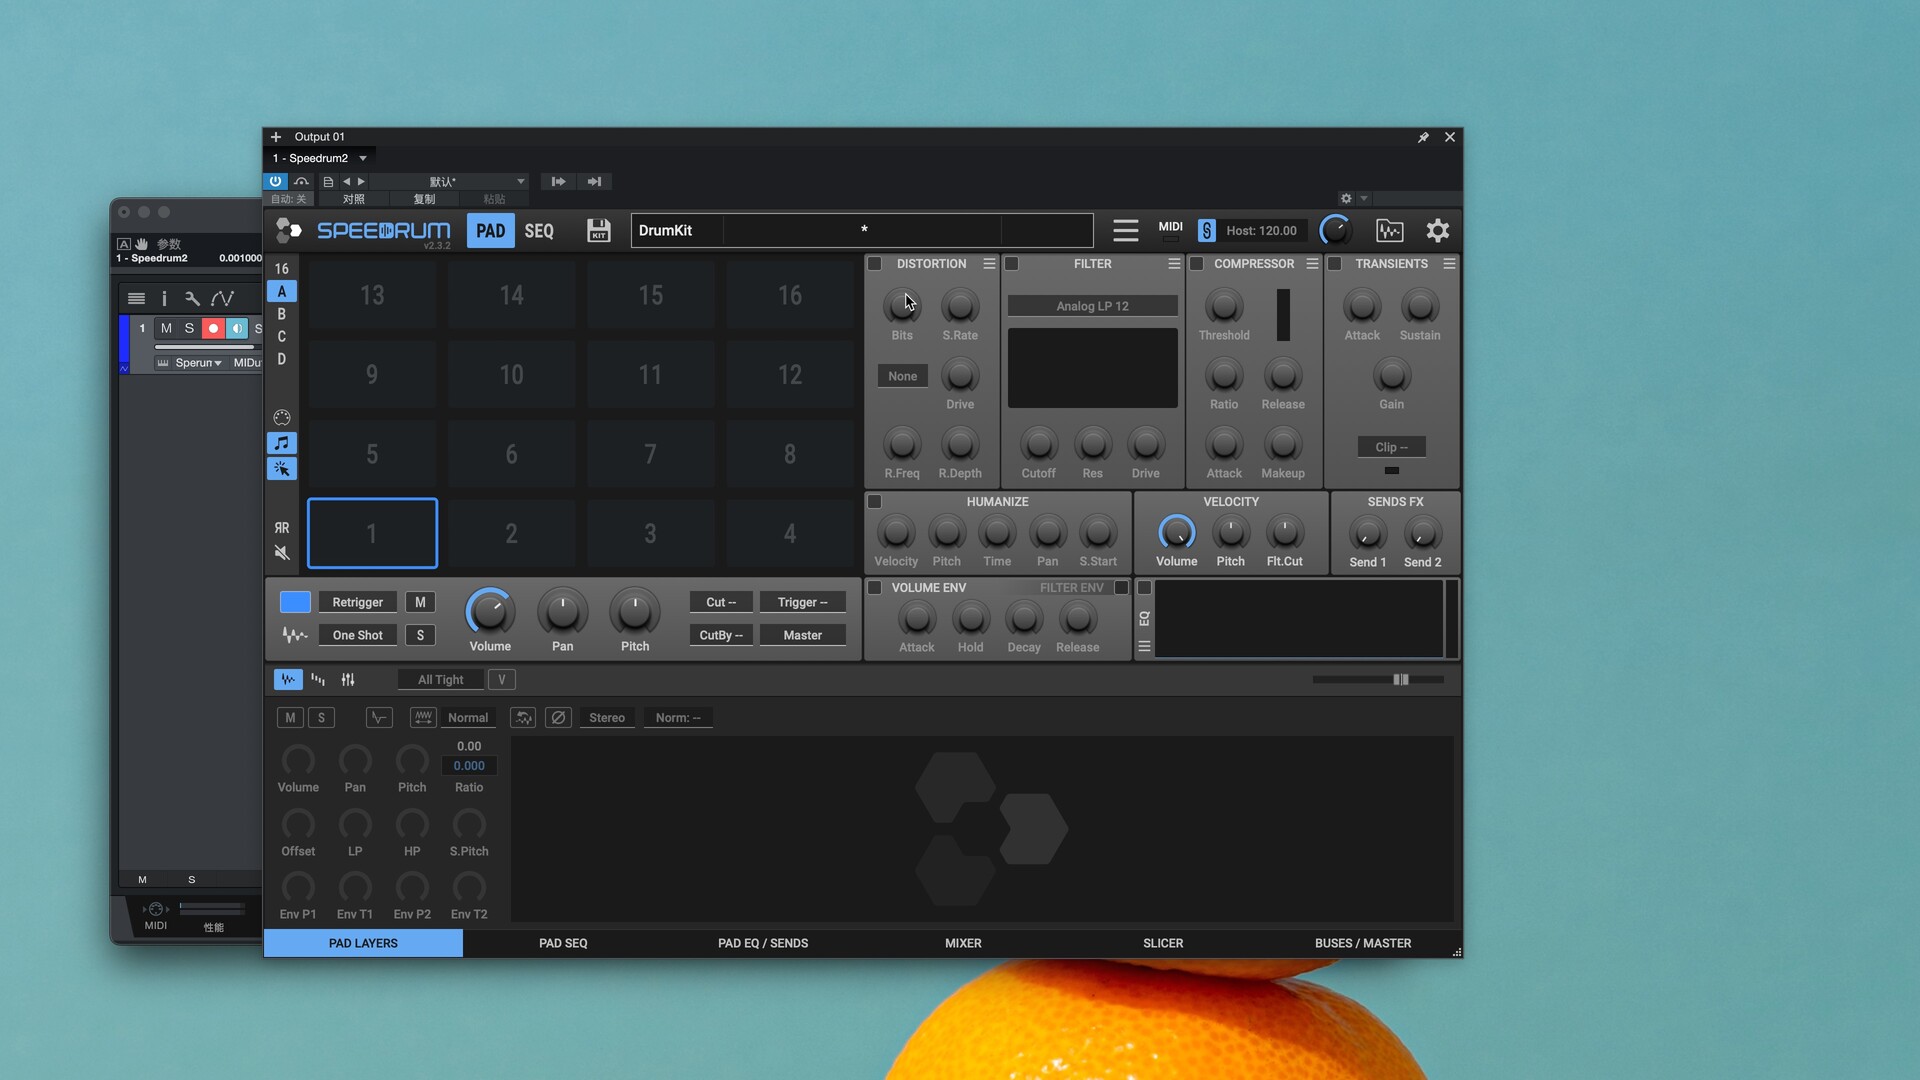
Task: Enable the Compressor checkbox
Action: click(1196, 264)
